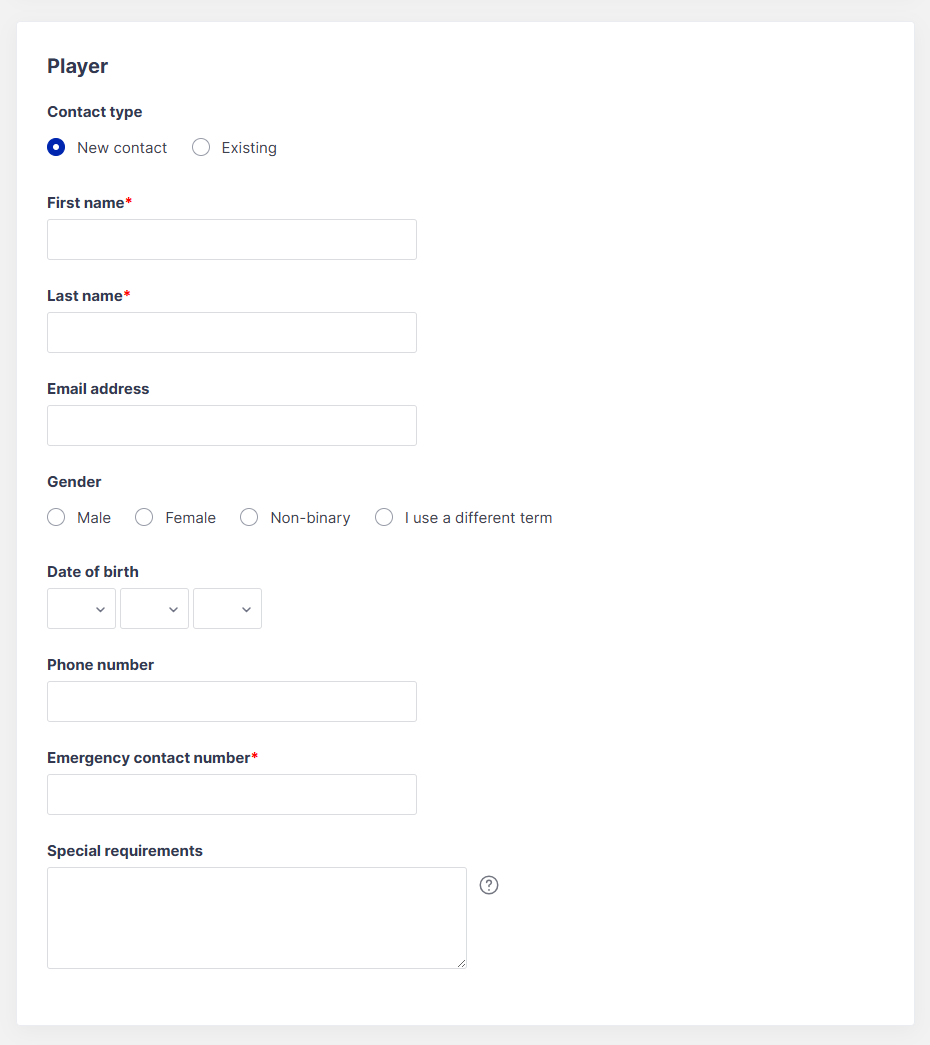Click the Email address input box
The image size is (930, 1045).
[231, 425]
